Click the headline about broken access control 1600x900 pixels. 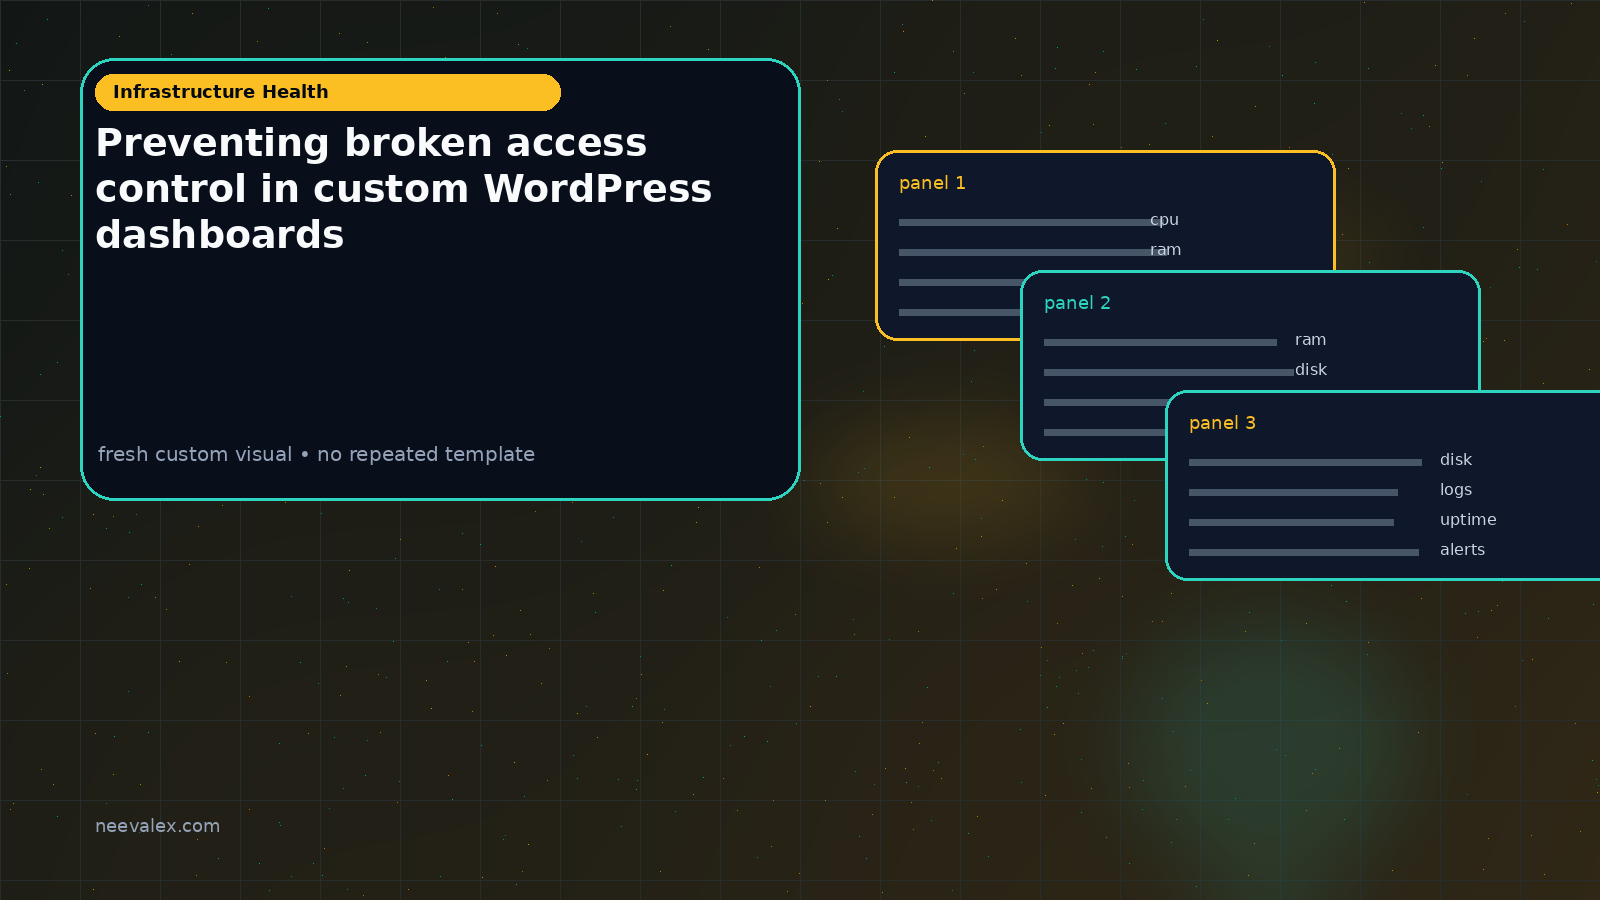[404, 189]
